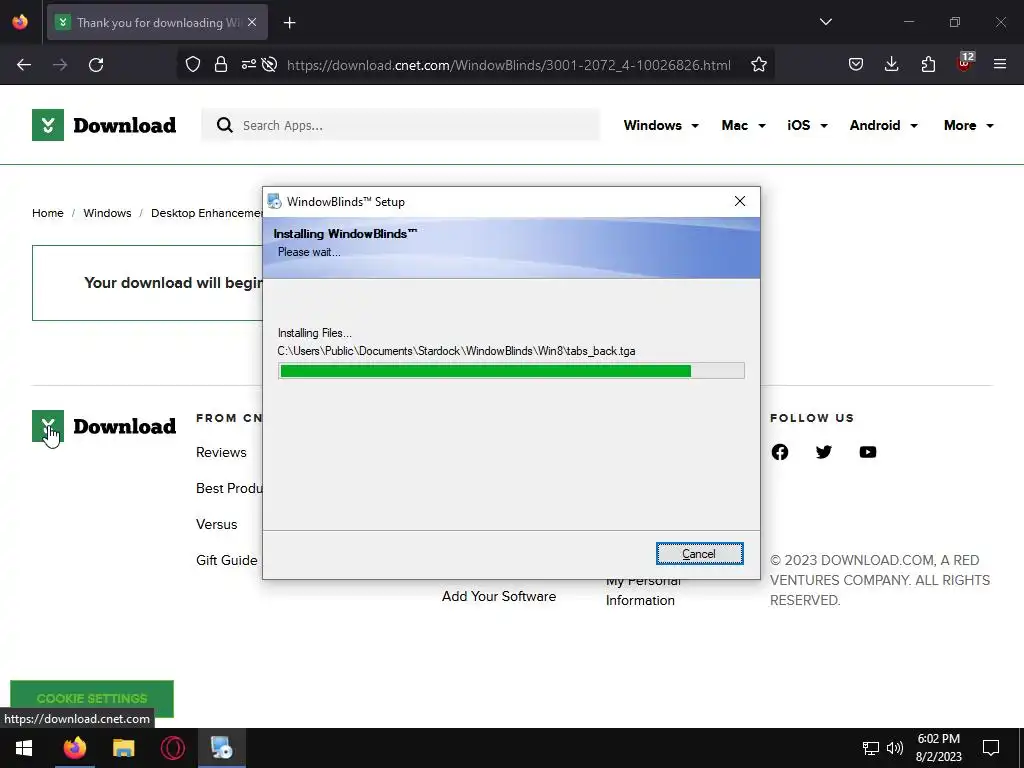
Task: Close the Thank you for downloading tab
Action: click(x=252, y=22)
